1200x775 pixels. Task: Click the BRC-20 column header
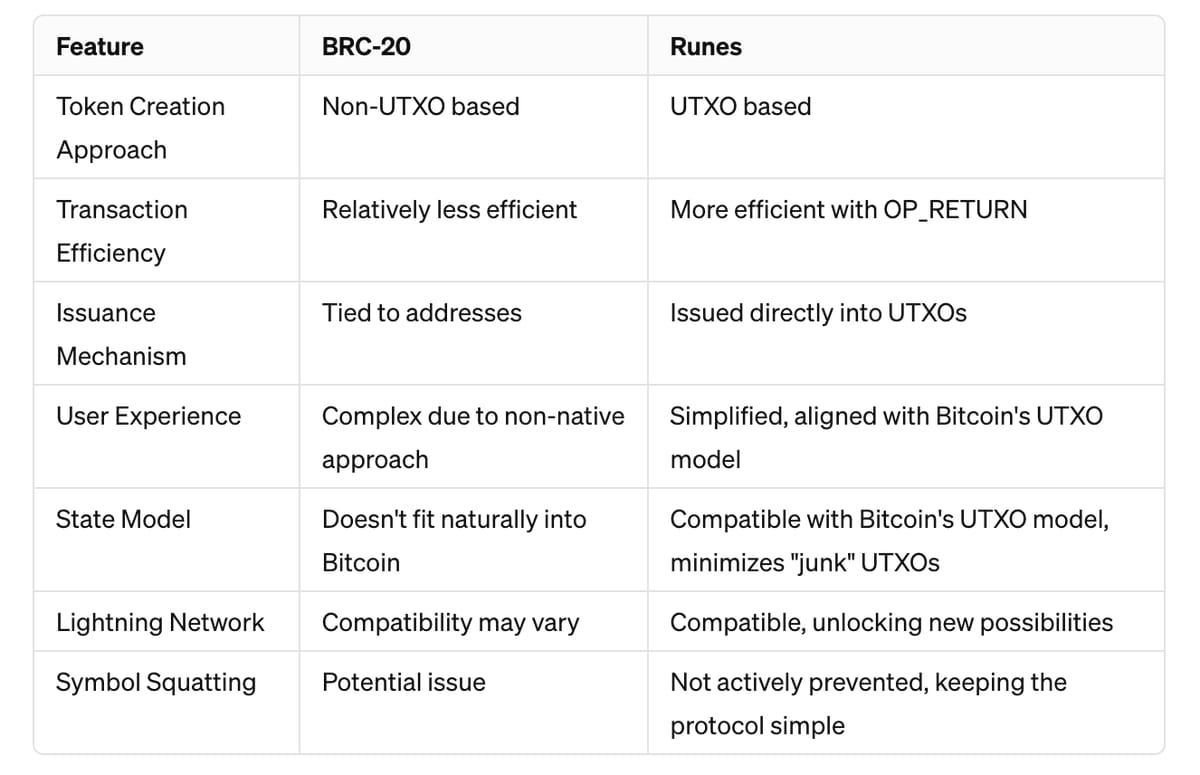(366, 47)
